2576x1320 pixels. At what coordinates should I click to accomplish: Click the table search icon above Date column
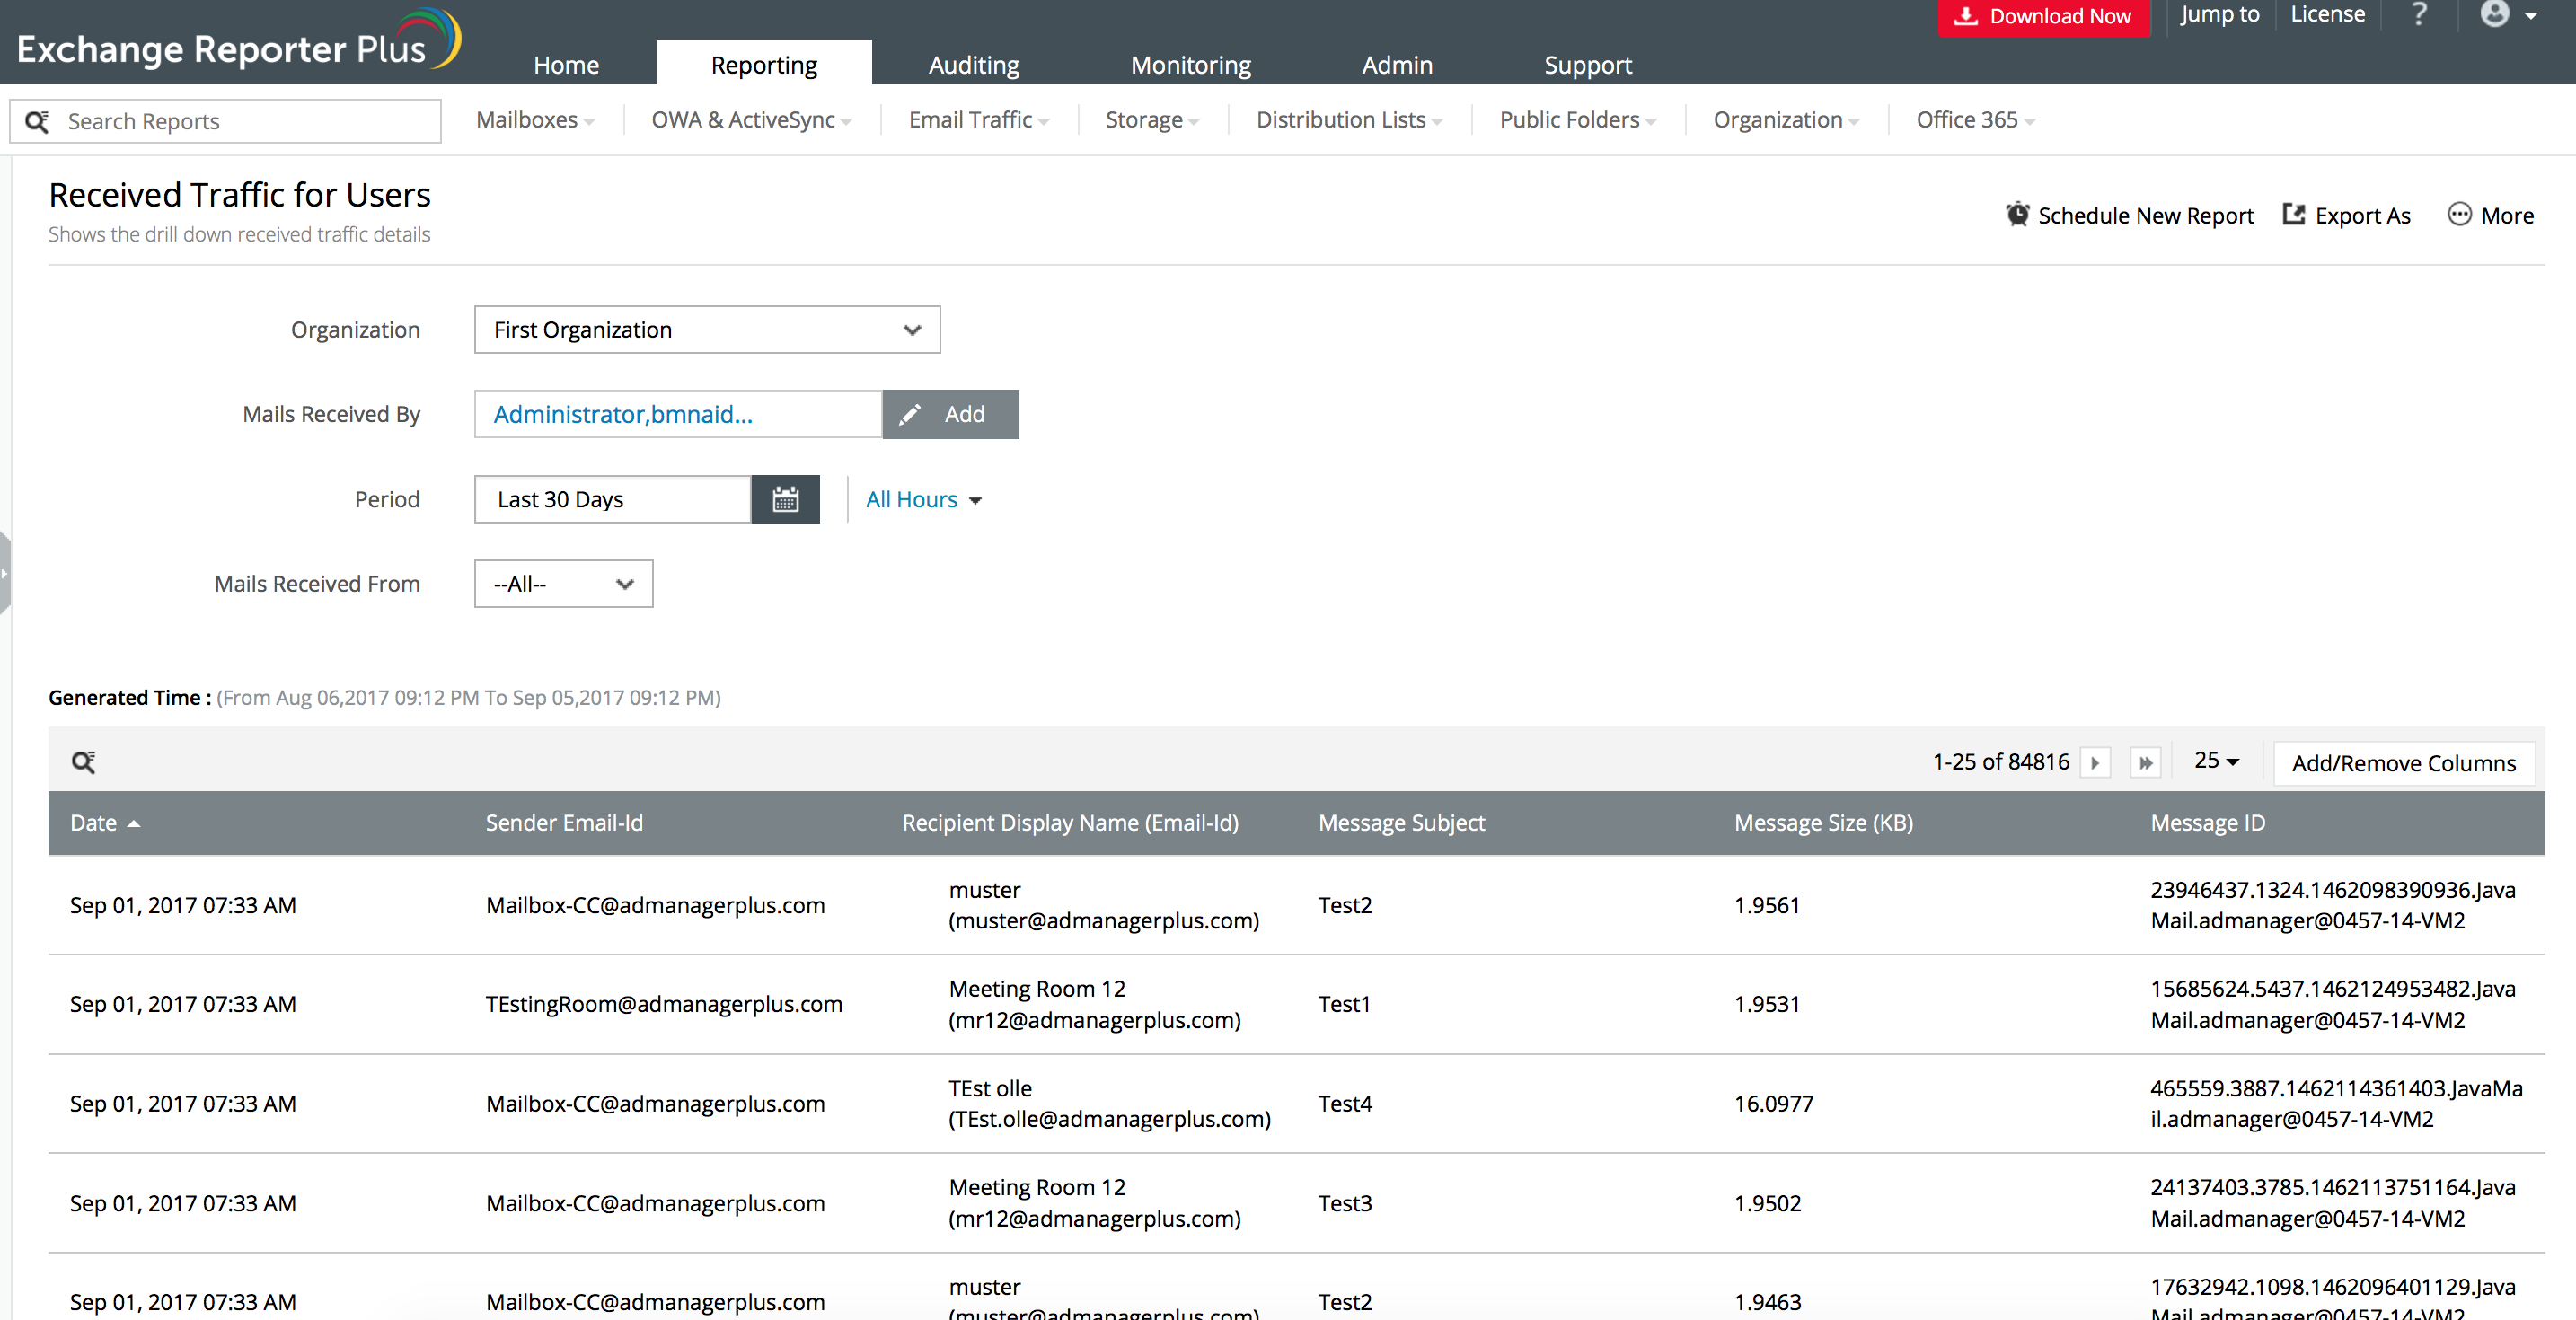point(84,762)
